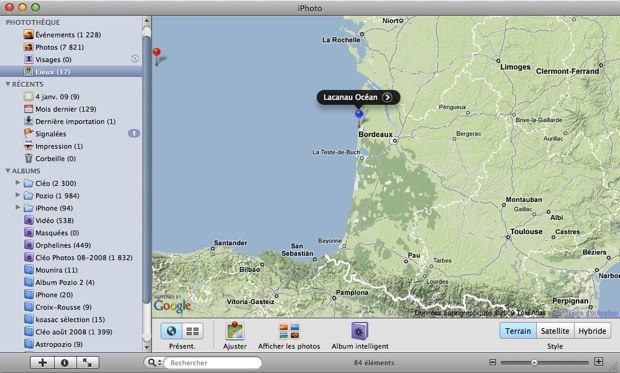Click the zoom out minus icon
620x373 pixels.
pyautogui.click(x=492, y=362)
